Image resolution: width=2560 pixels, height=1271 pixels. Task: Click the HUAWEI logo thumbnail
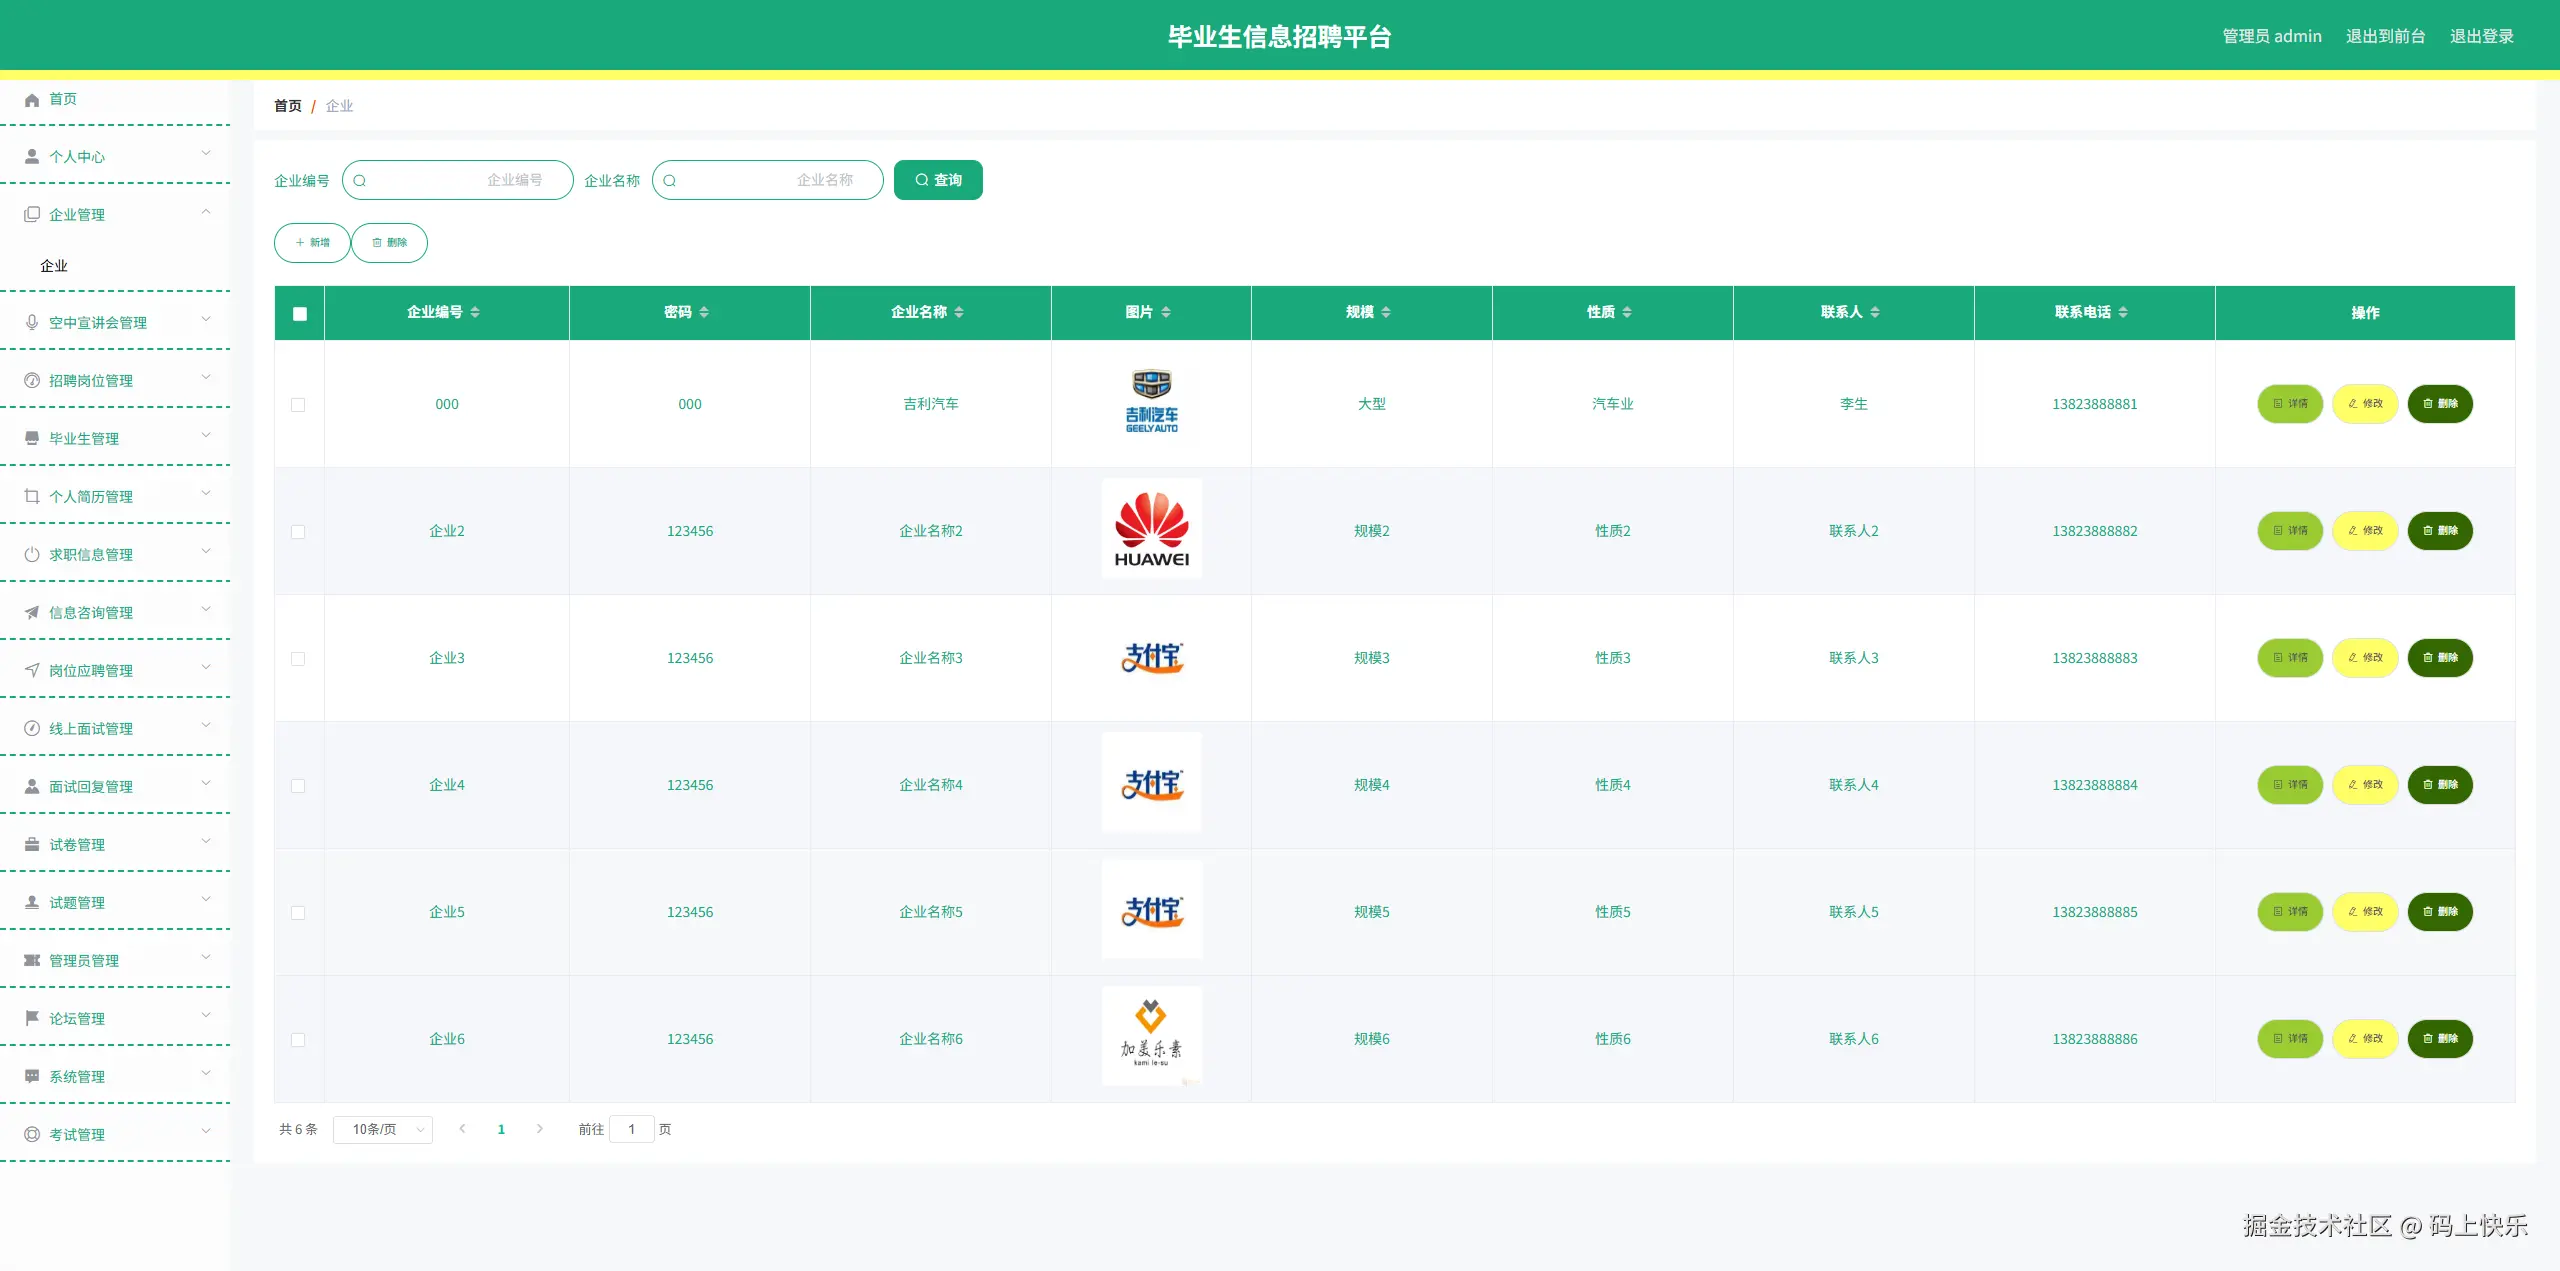(1151, 529)
